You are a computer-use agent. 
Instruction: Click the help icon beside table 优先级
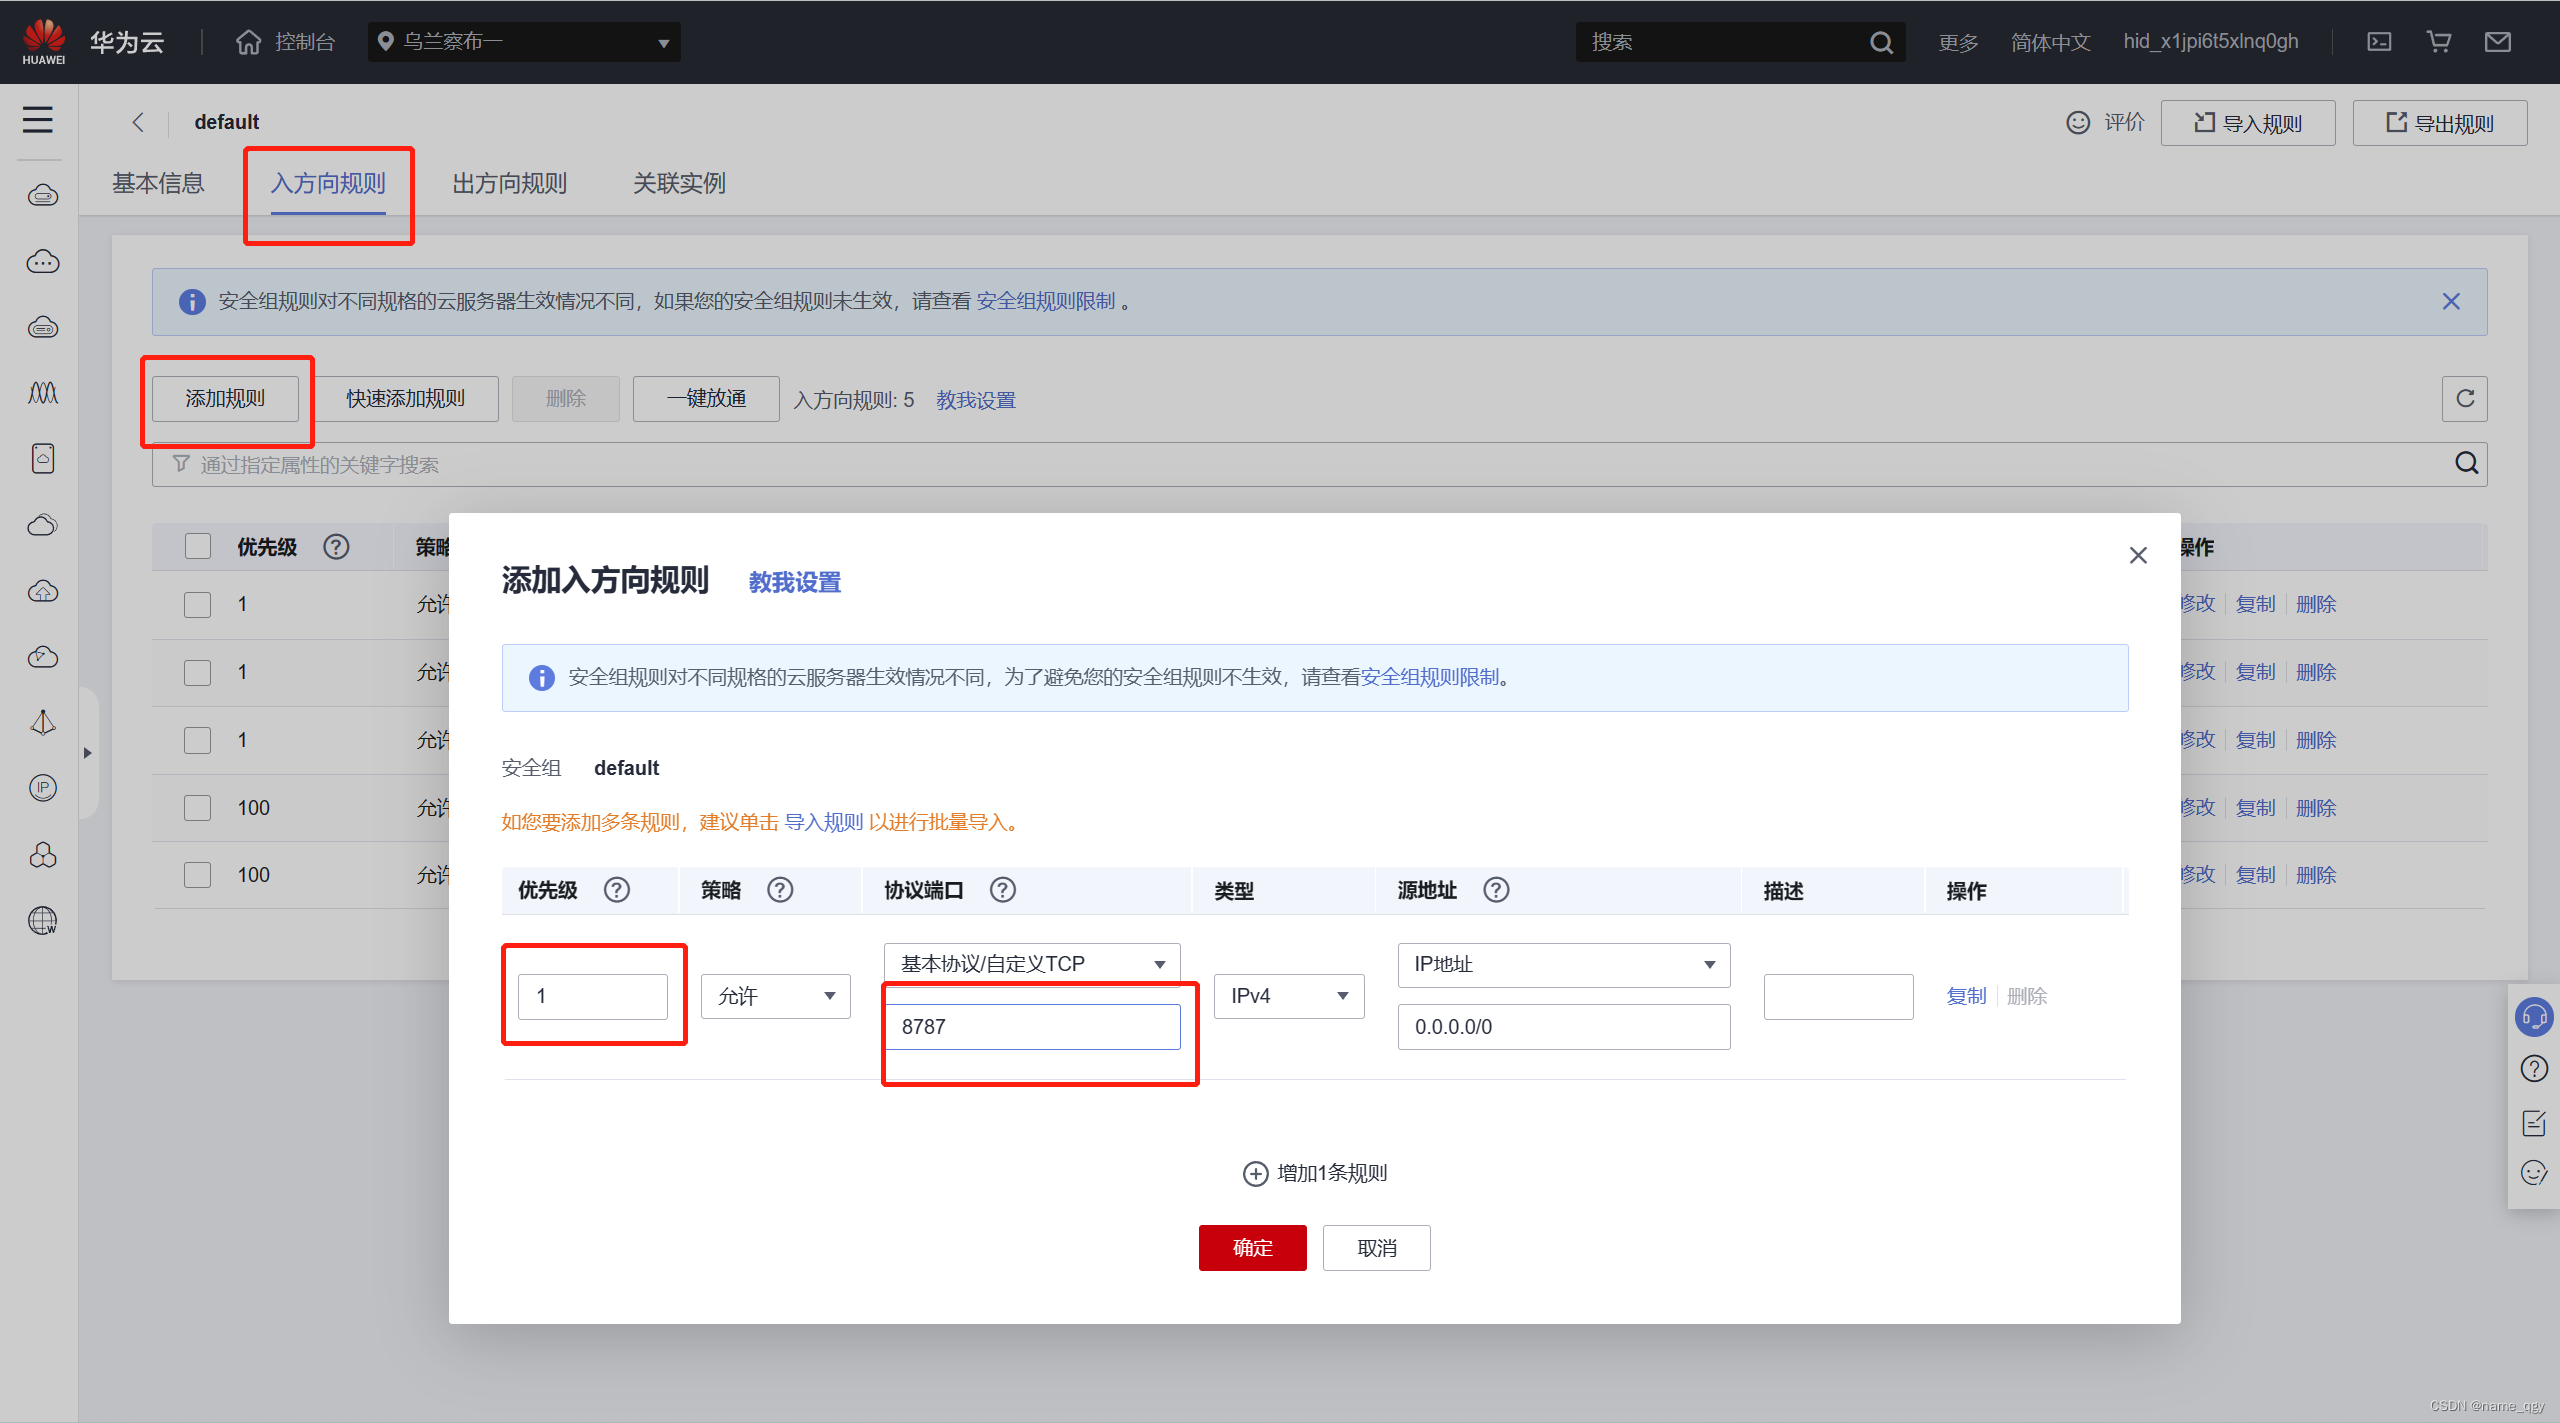[x=336, y=547]
